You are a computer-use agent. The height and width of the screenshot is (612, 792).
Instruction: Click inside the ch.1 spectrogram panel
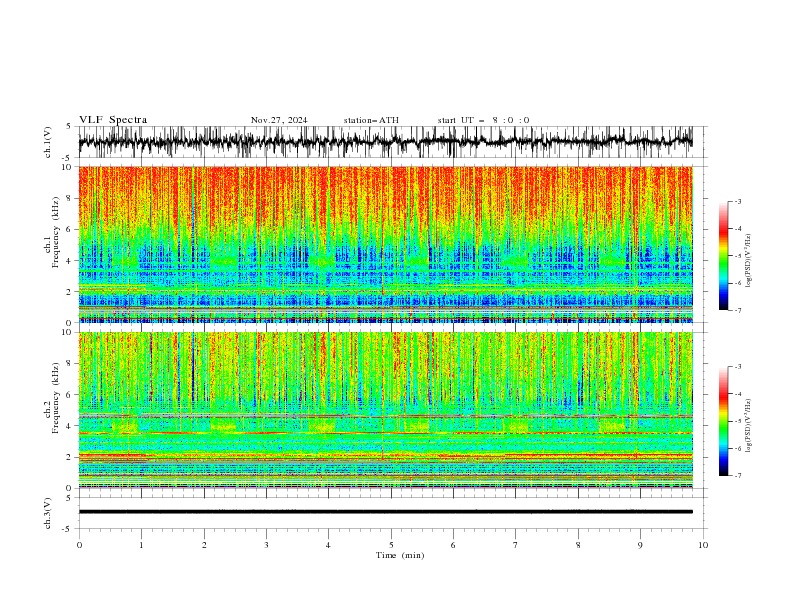point(385,244)
